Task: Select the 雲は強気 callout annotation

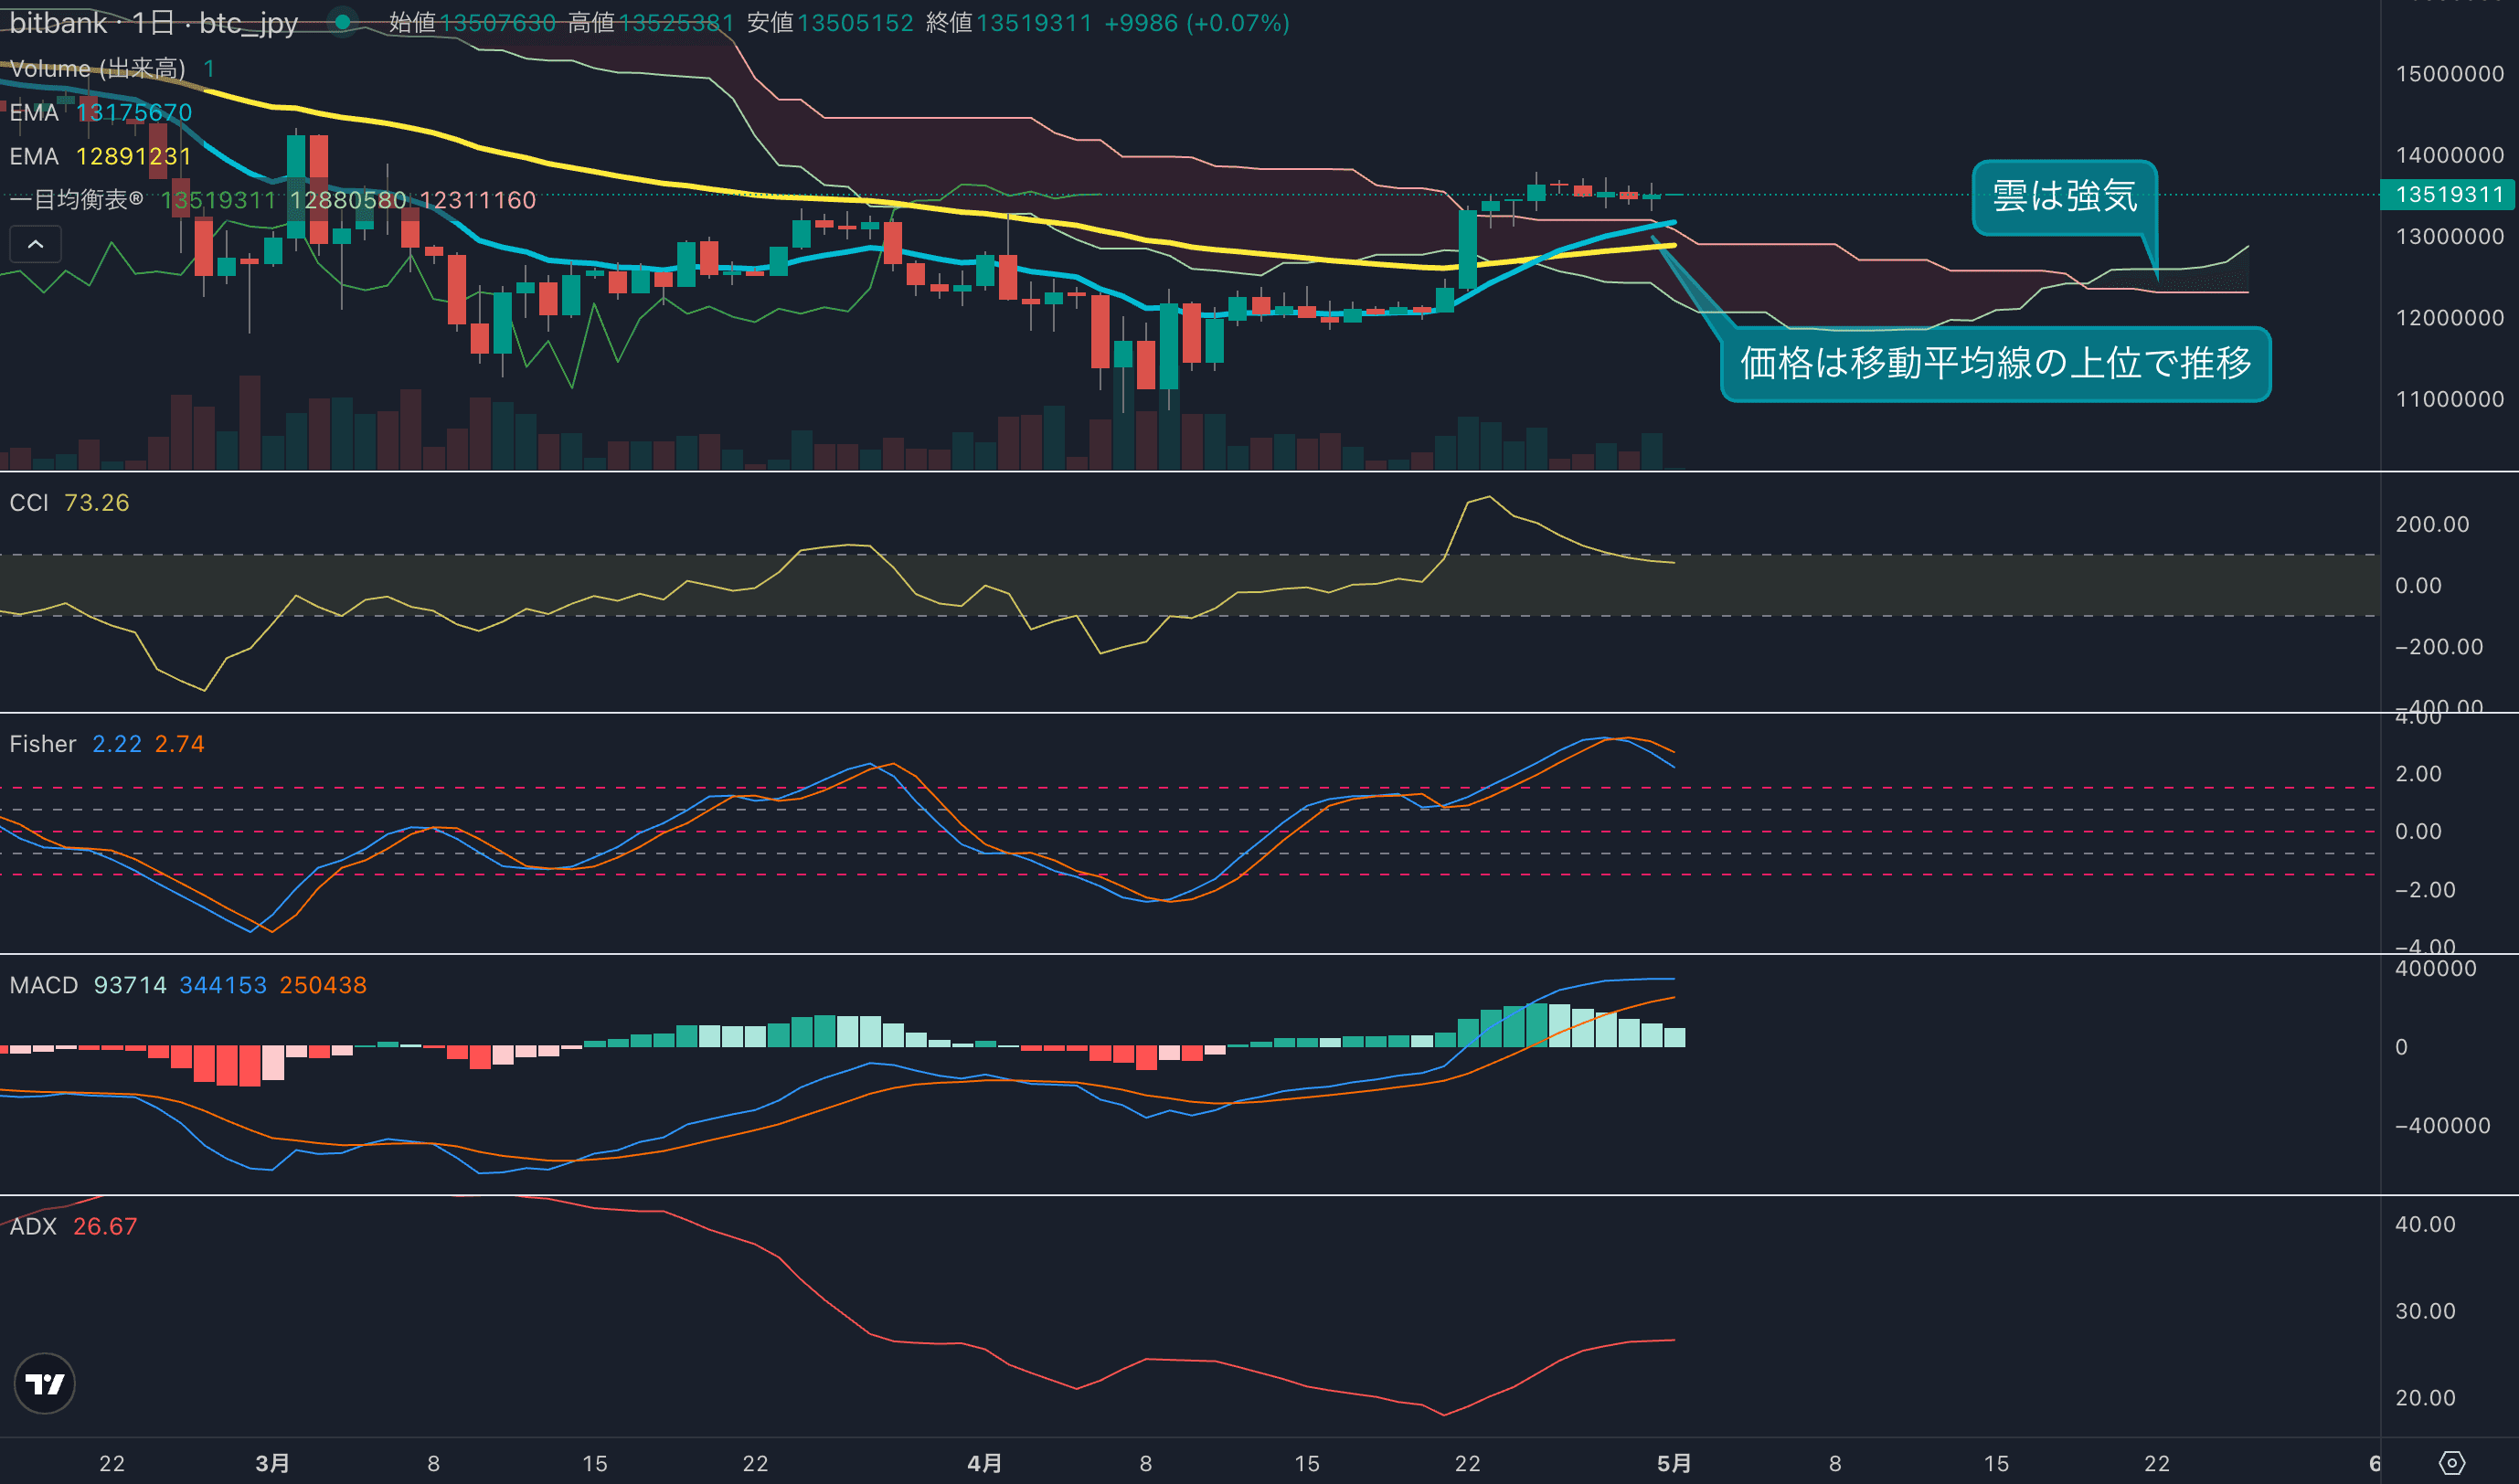Action: click(x=2064, y=197)
